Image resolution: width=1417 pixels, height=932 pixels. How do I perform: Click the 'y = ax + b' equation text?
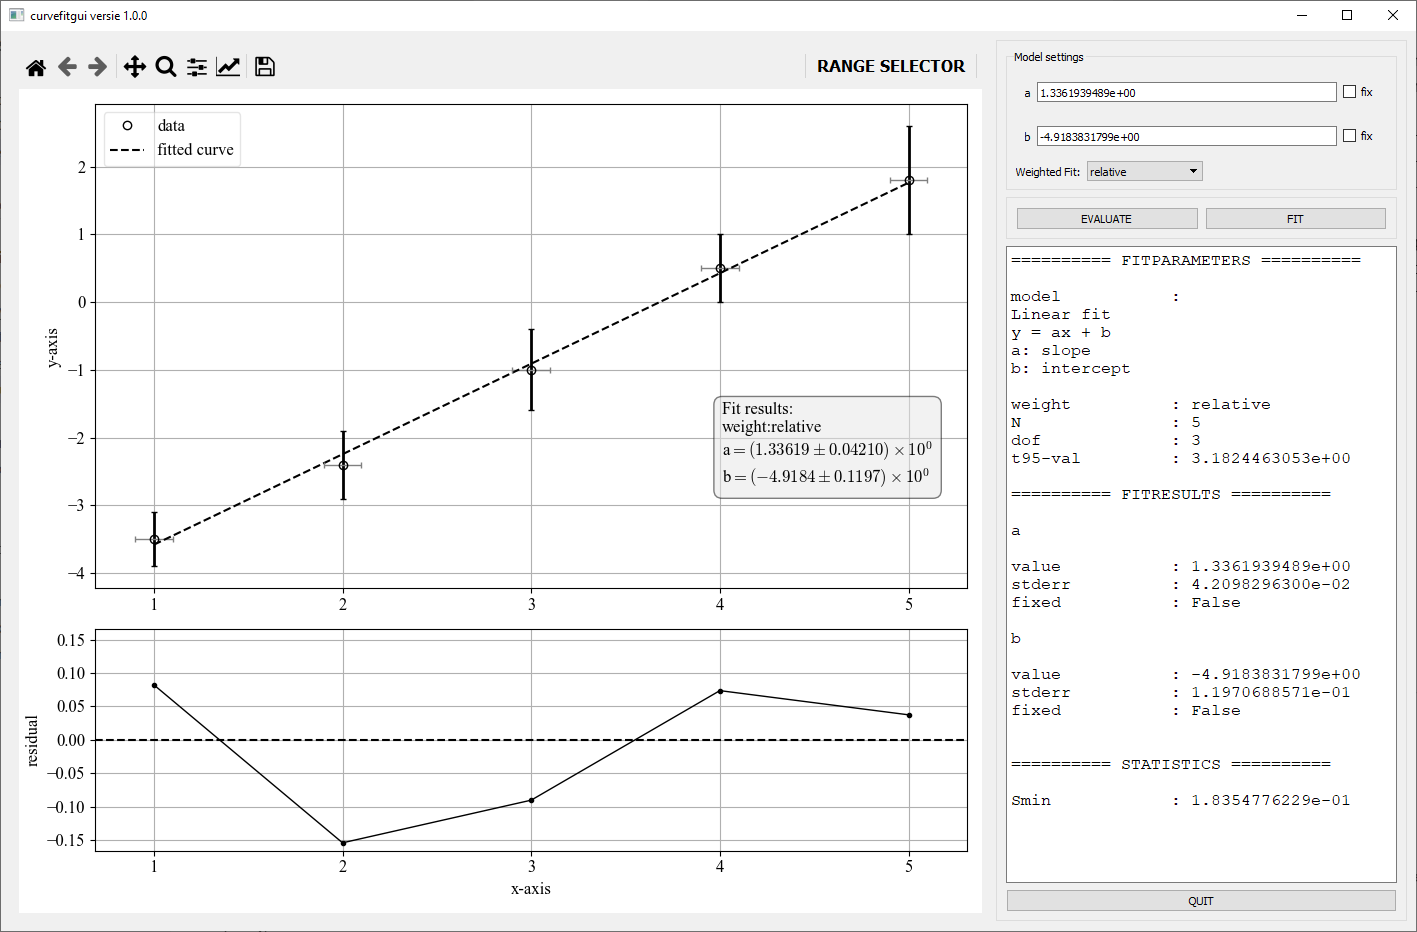pyautogui.click(x=1060, y=332)
